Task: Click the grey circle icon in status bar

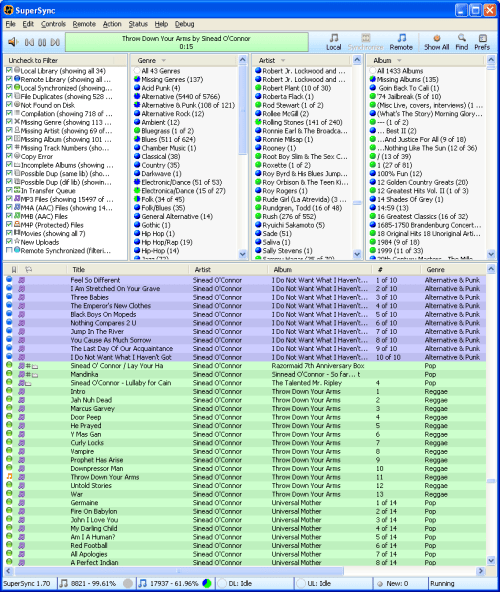Action: tap(128, 583)
